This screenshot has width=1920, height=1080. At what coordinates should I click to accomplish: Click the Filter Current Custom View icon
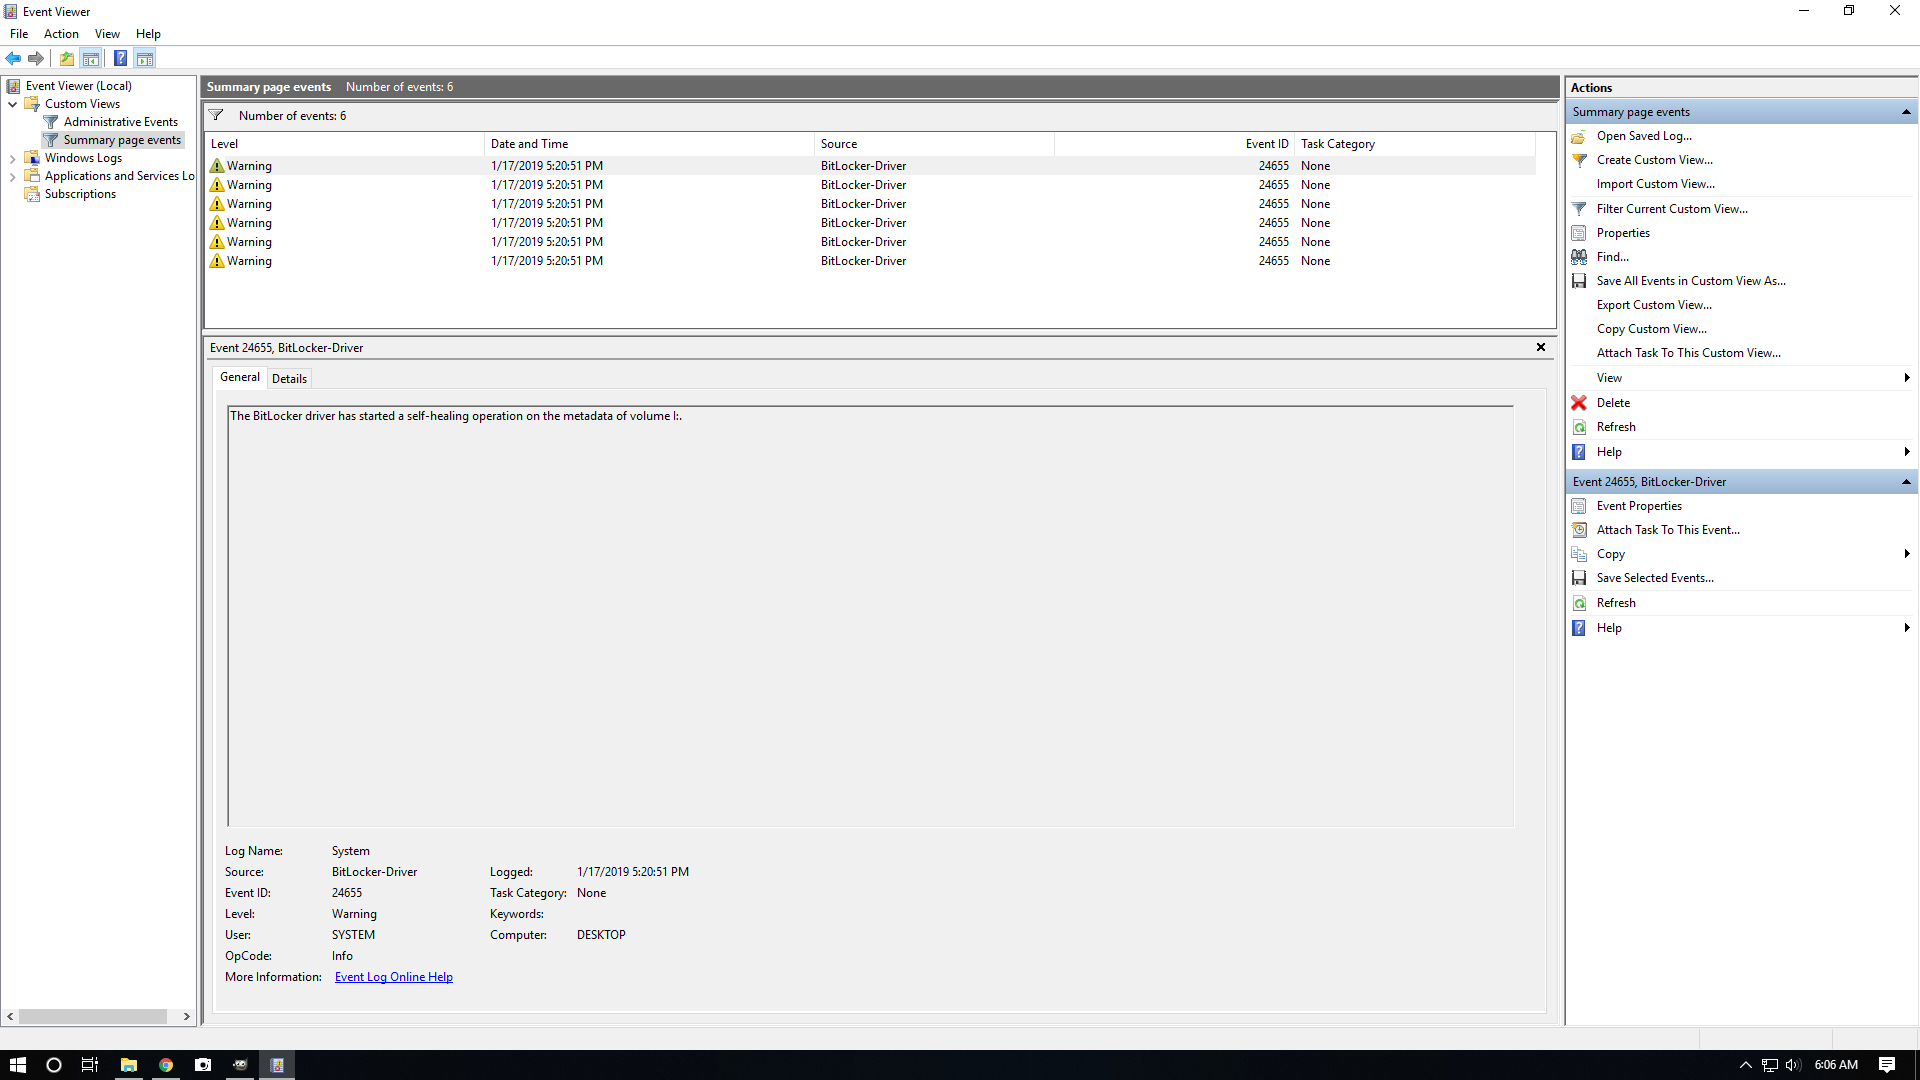1579,209
